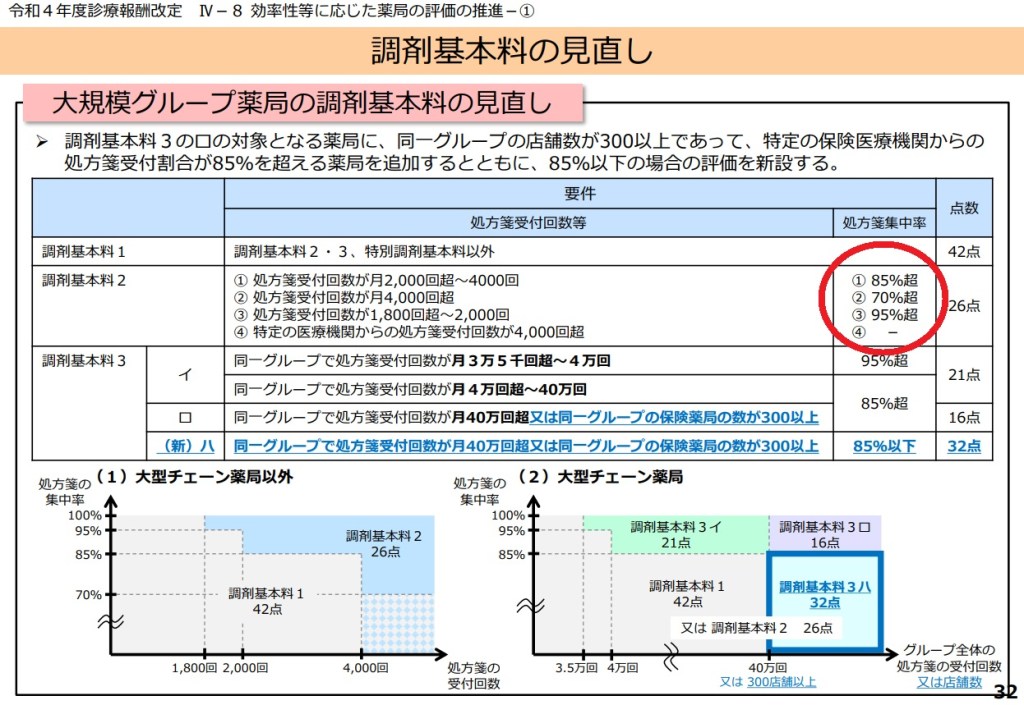Click the "点数" column header
The height and width of the screenshot is (705, 1024).
pyautogui.click(x=964, y=208)
